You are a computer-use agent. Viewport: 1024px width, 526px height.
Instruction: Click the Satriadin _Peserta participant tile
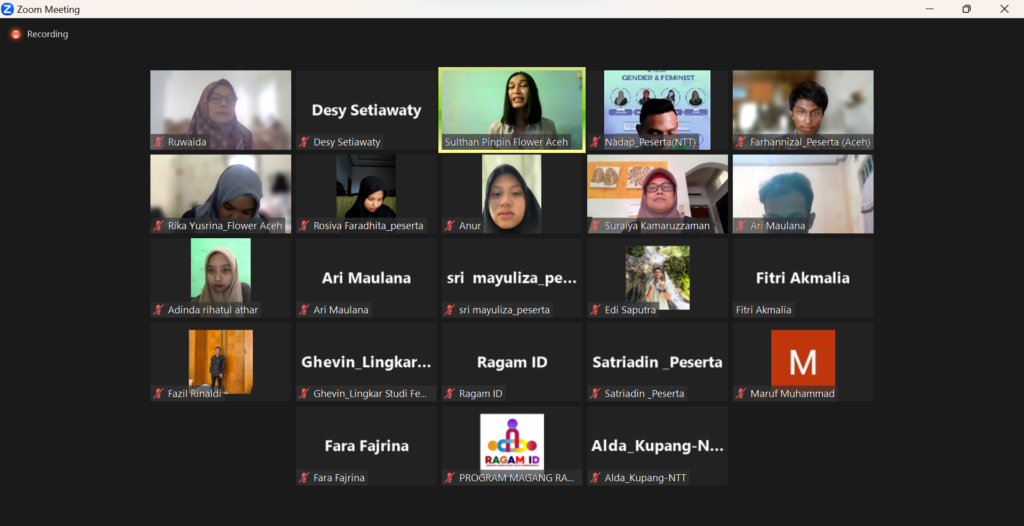(657, 362)
